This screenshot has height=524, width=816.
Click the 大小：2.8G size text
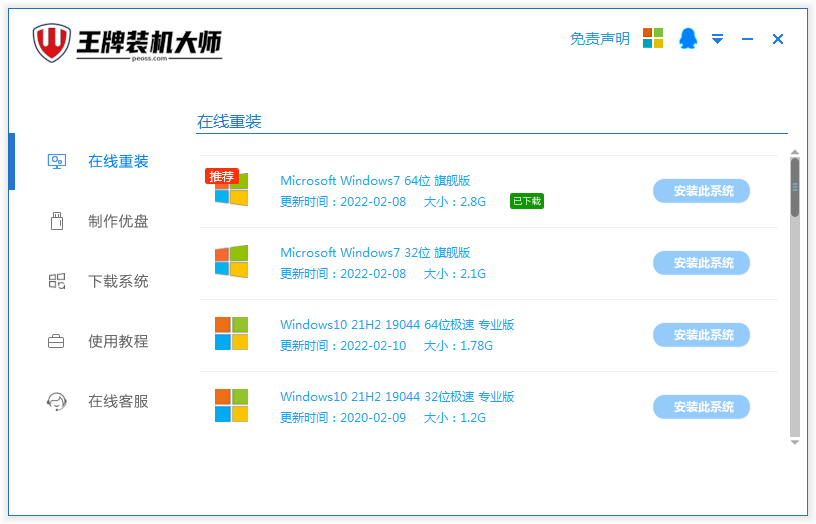[x=455, y=202]
